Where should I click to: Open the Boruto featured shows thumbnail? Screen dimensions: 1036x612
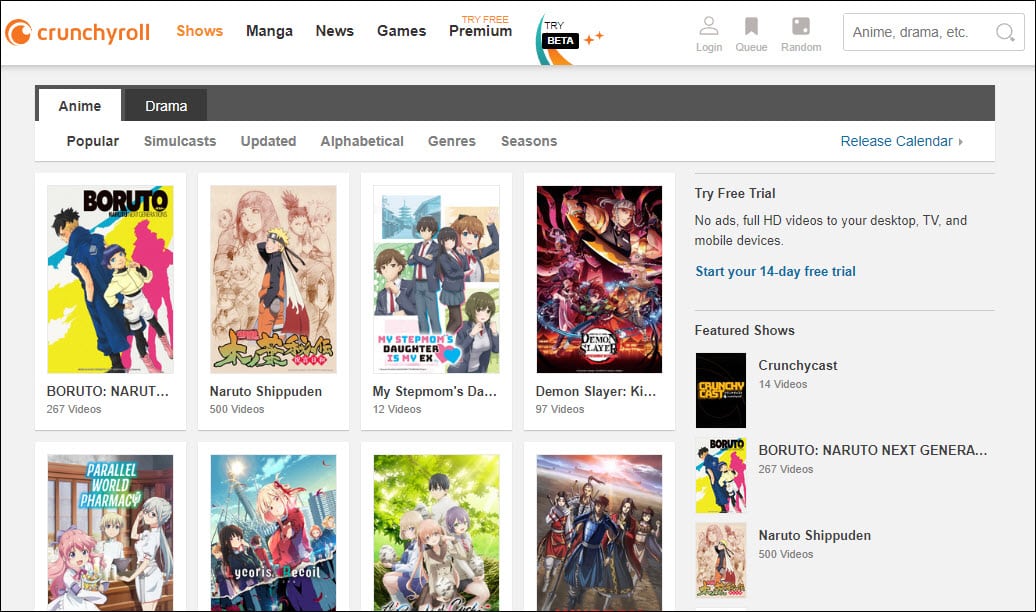721,475
